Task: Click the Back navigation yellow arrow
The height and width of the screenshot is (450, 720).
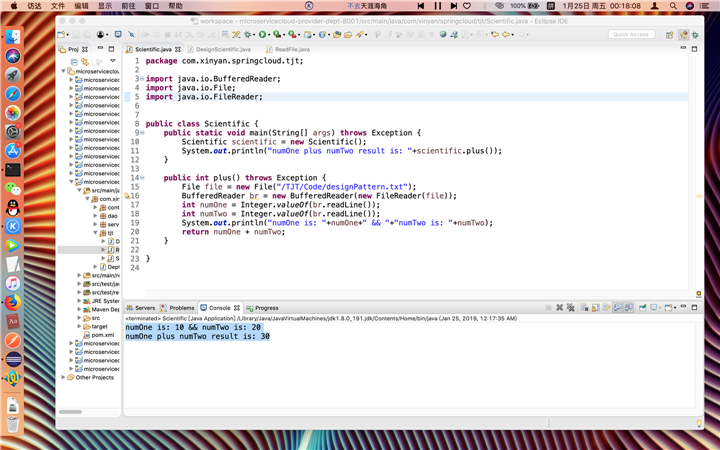Action: pos(506,34)
